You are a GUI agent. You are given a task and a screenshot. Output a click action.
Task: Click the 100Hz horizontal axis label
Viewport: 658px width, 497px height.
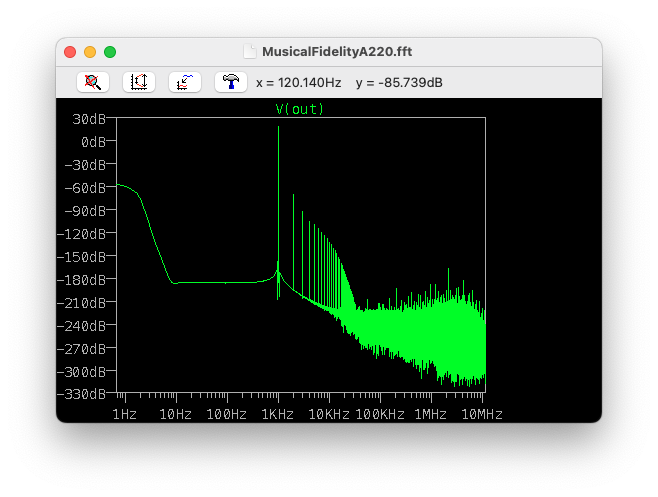[x=227, y=415]
